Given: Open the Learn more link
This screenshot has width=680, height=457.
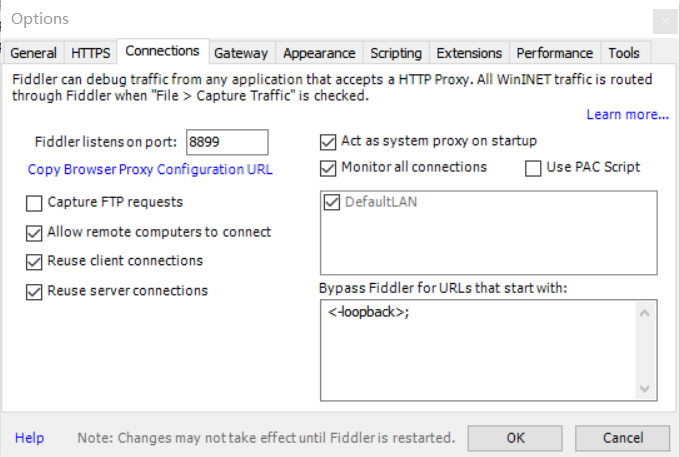Looking at the screenshot, I should pos(628,114).
